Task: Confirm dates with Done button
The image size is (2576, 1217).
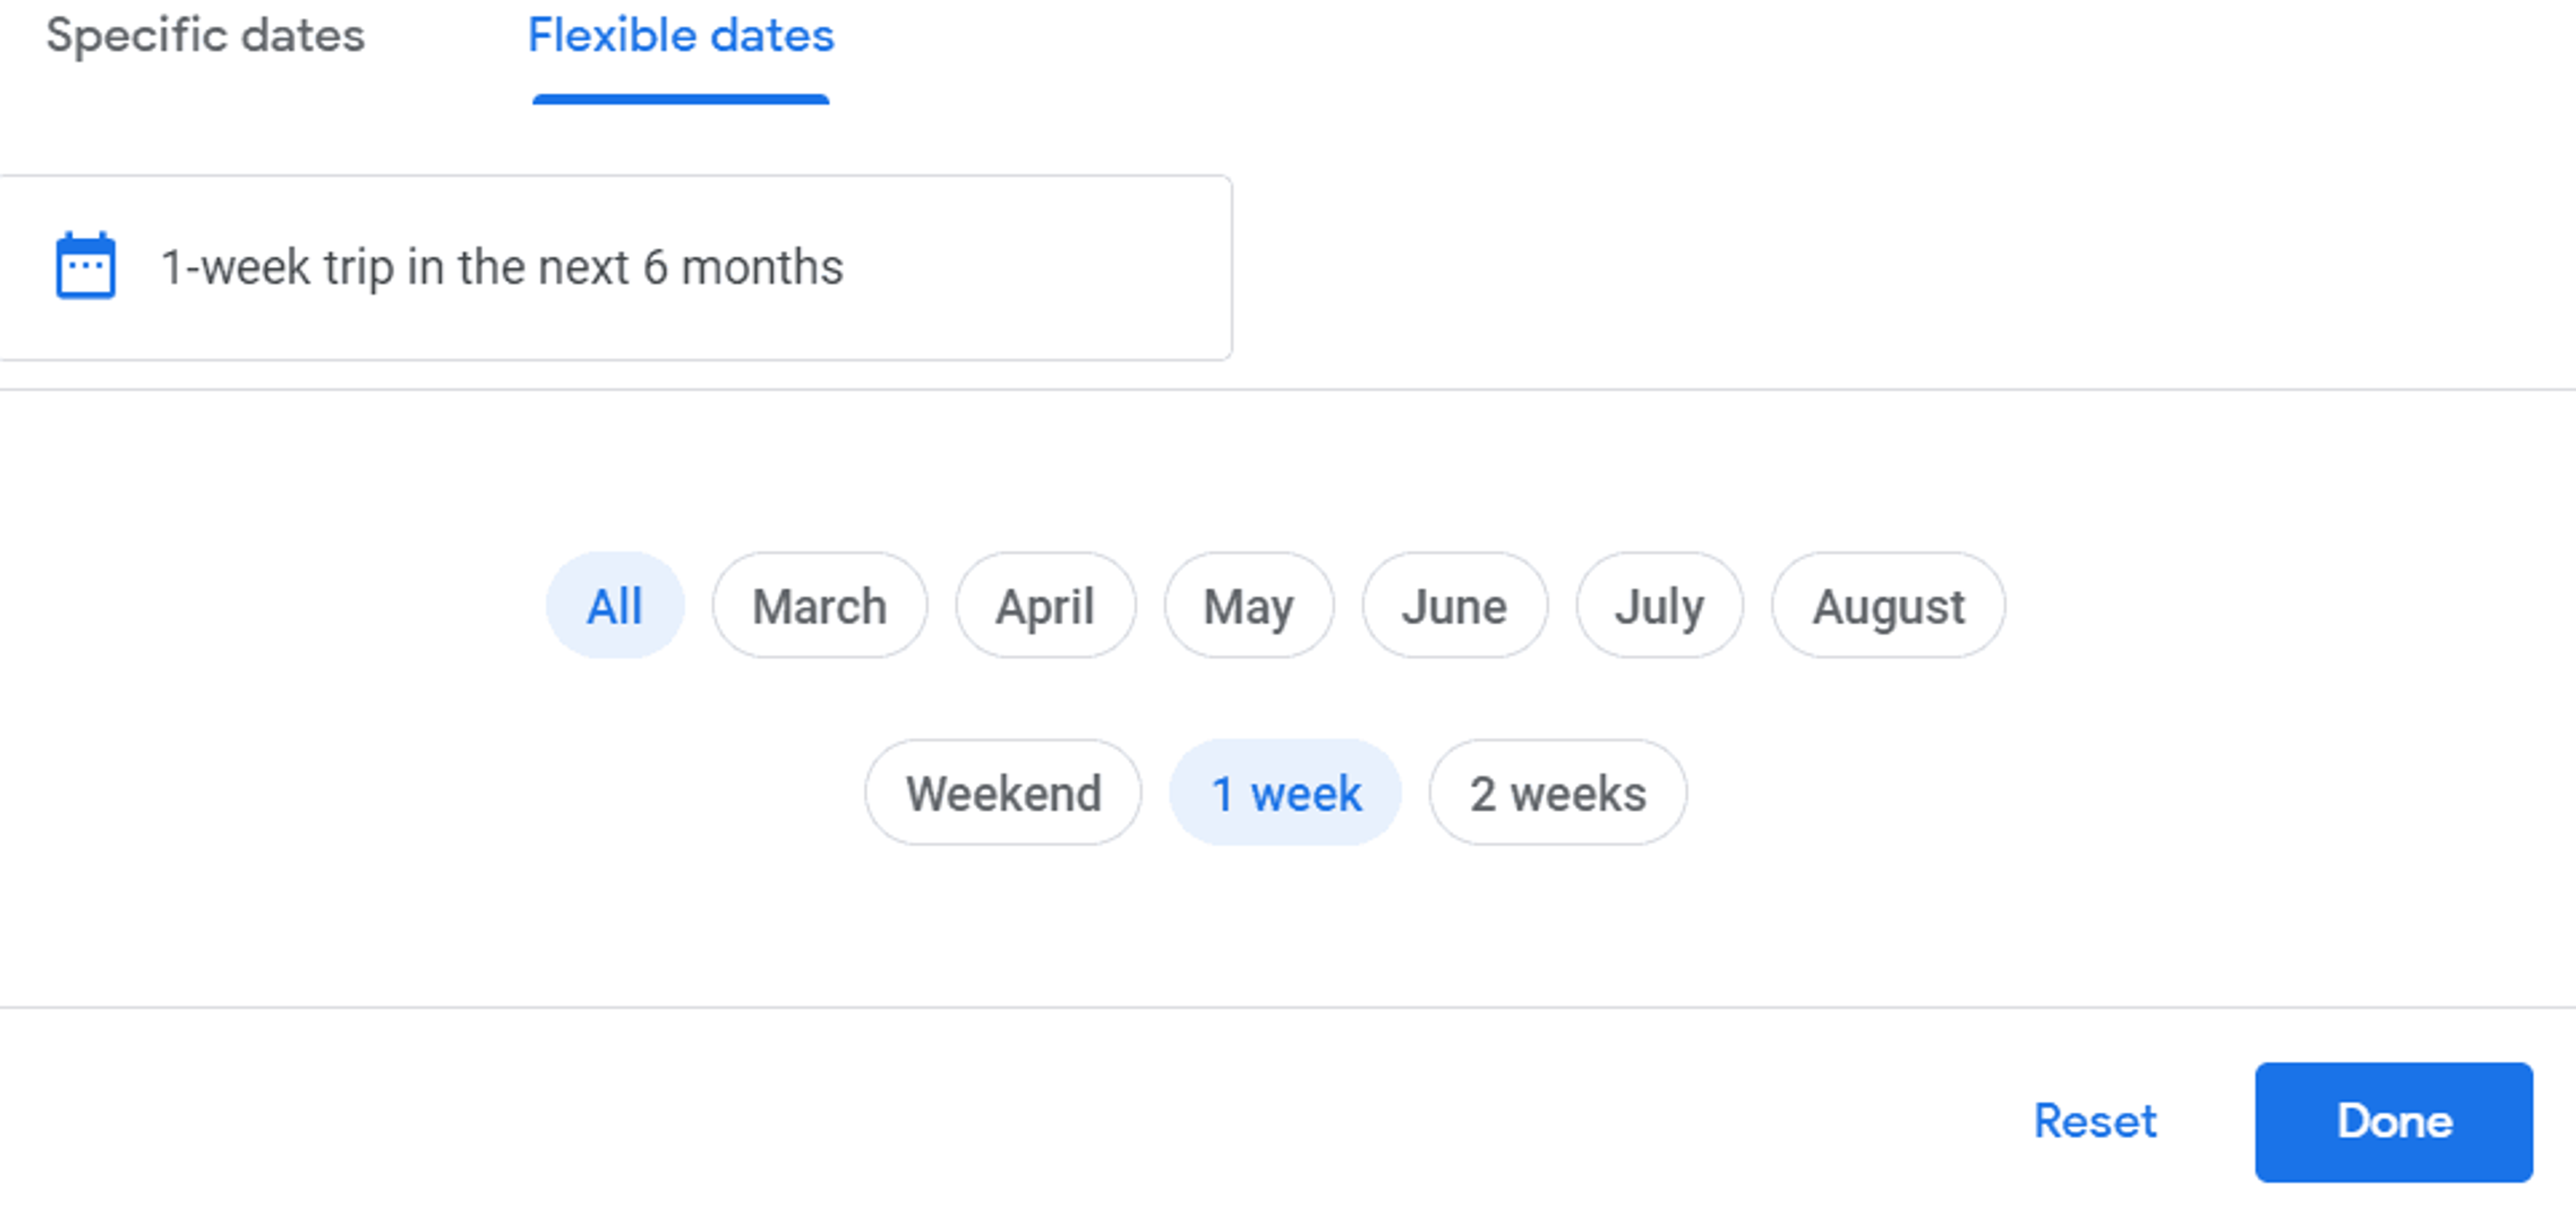Action: (x=2393, y=1121)
